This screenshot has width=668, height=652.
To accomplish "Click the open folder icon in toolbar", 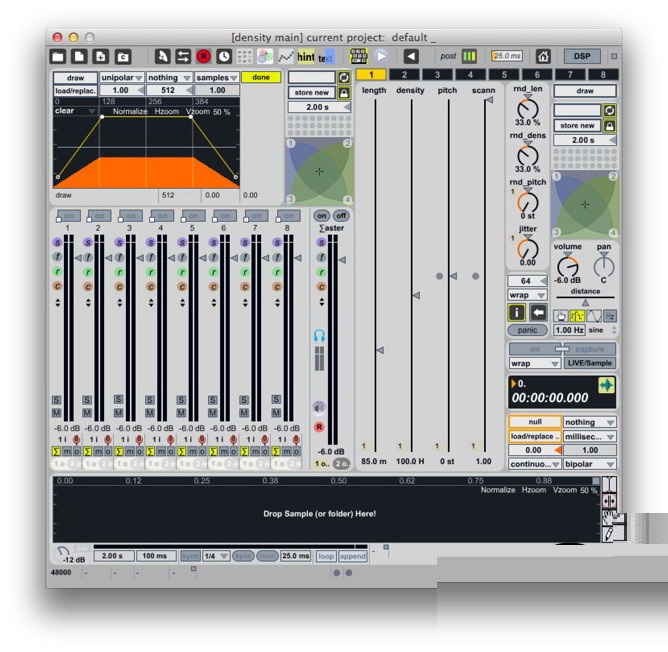I will tap(58, 56).
